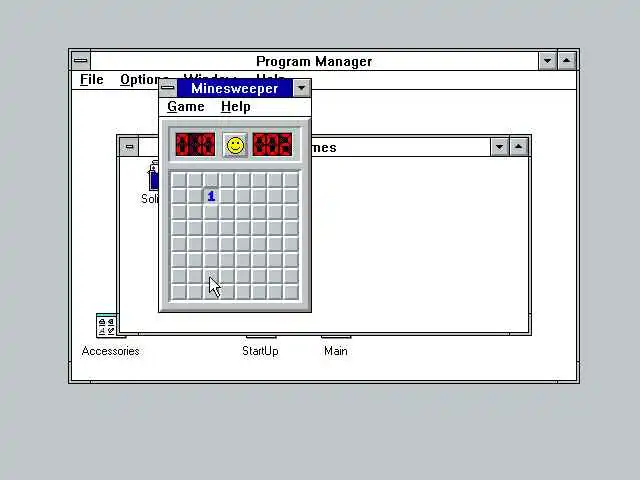Viewport: 640px width, 480px height.
Task: Uncover the top-right corner cell of the minefield
Action: (291, 180)
